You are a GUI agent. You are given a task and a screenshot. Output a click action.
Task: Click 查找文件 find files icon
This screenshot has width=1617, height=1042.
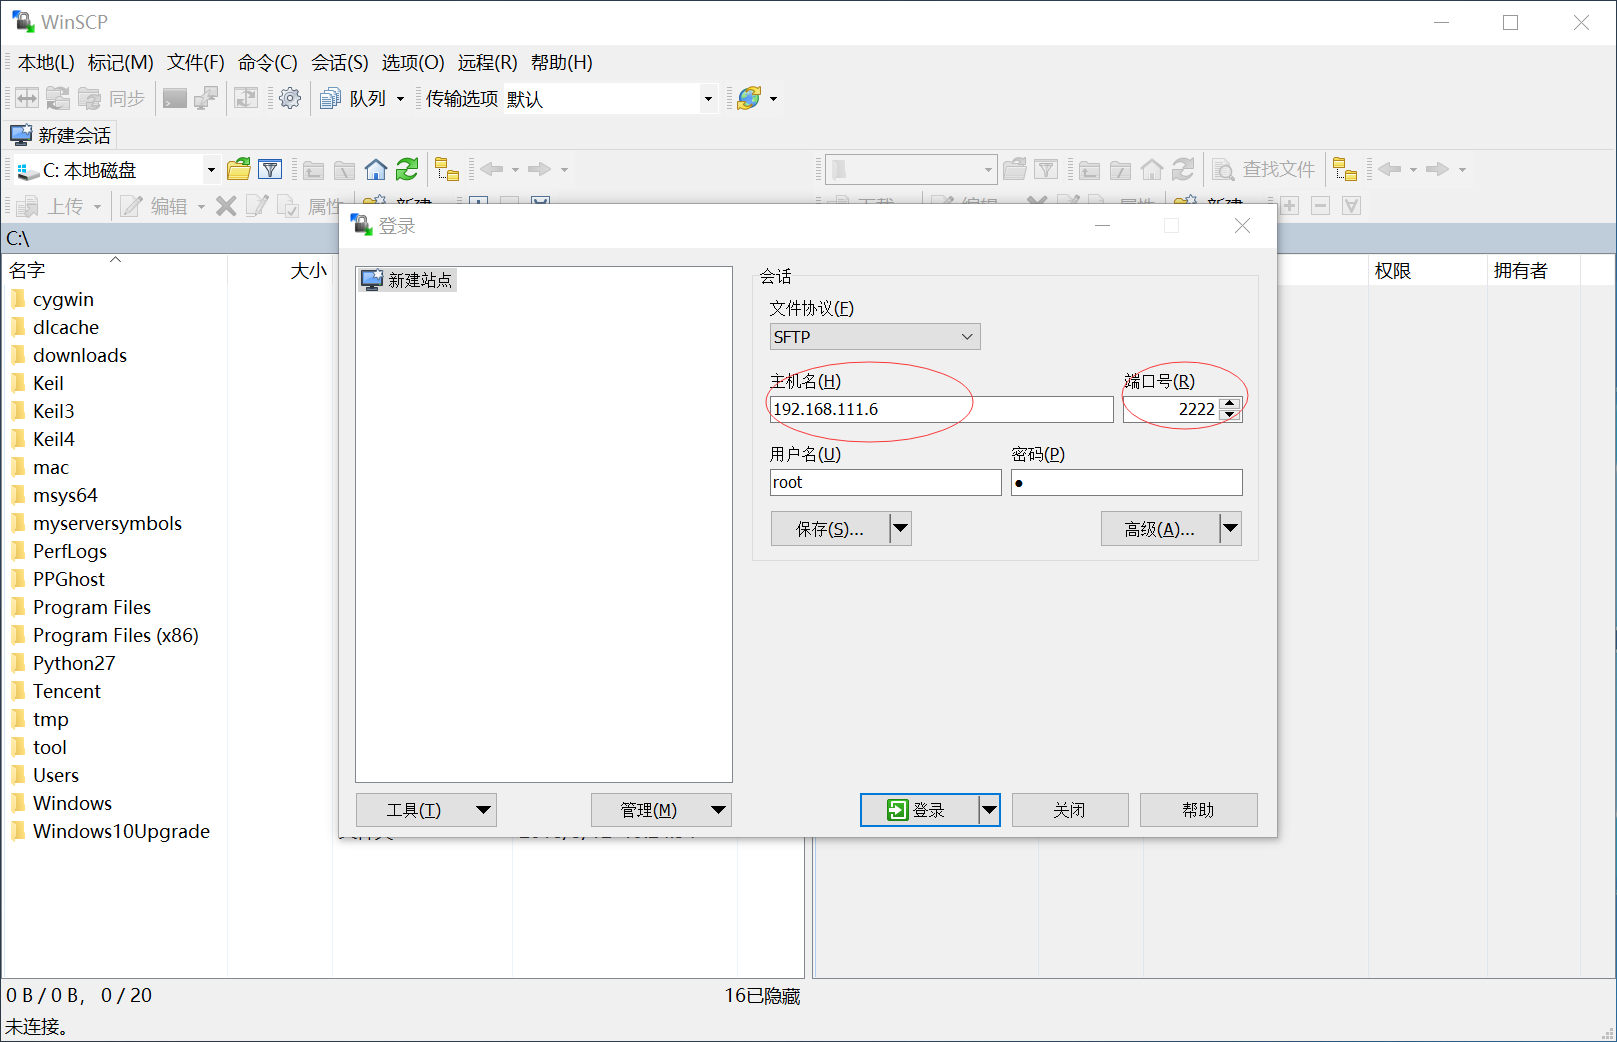pos(1223,169)
